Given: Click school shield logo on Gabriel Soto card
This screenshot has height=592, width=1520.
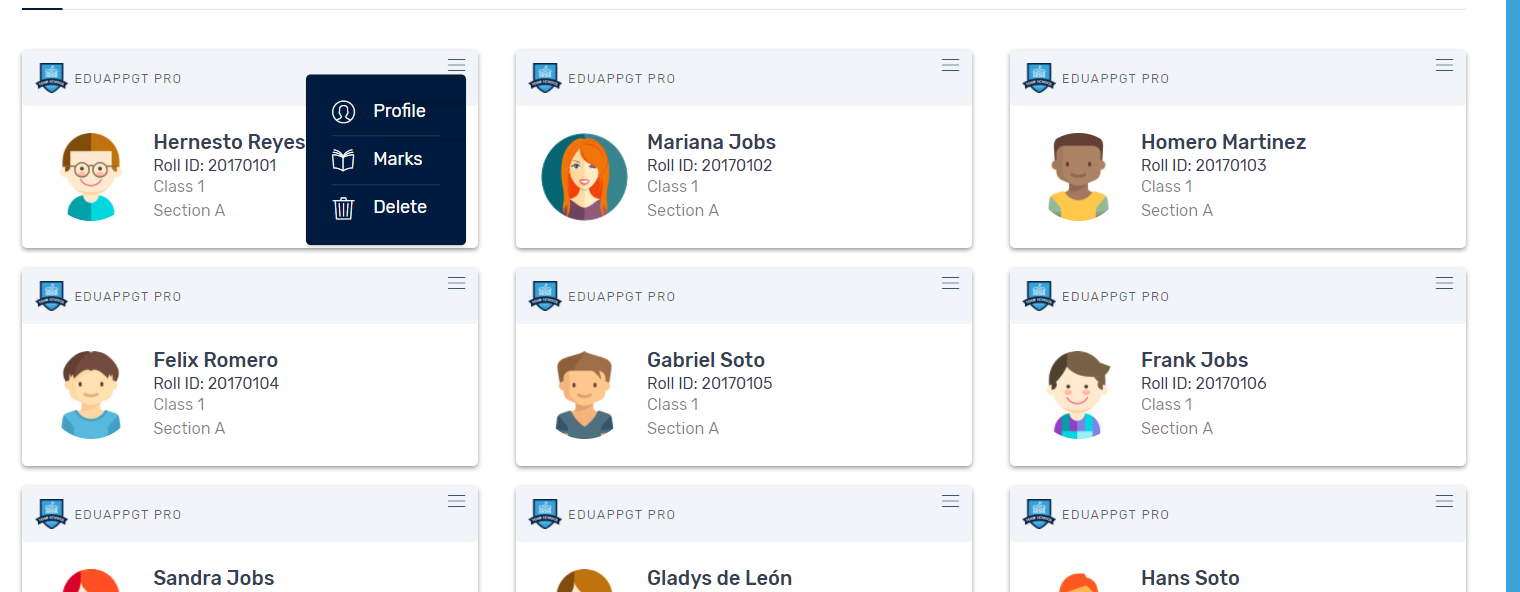Looking at the screenshot, I should (545, 296).
